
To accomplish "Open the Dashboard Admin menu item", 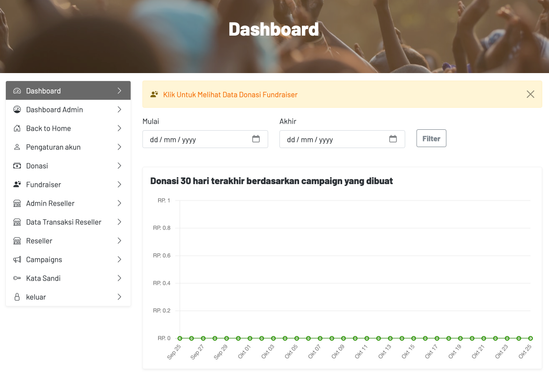I will [68, 109].
